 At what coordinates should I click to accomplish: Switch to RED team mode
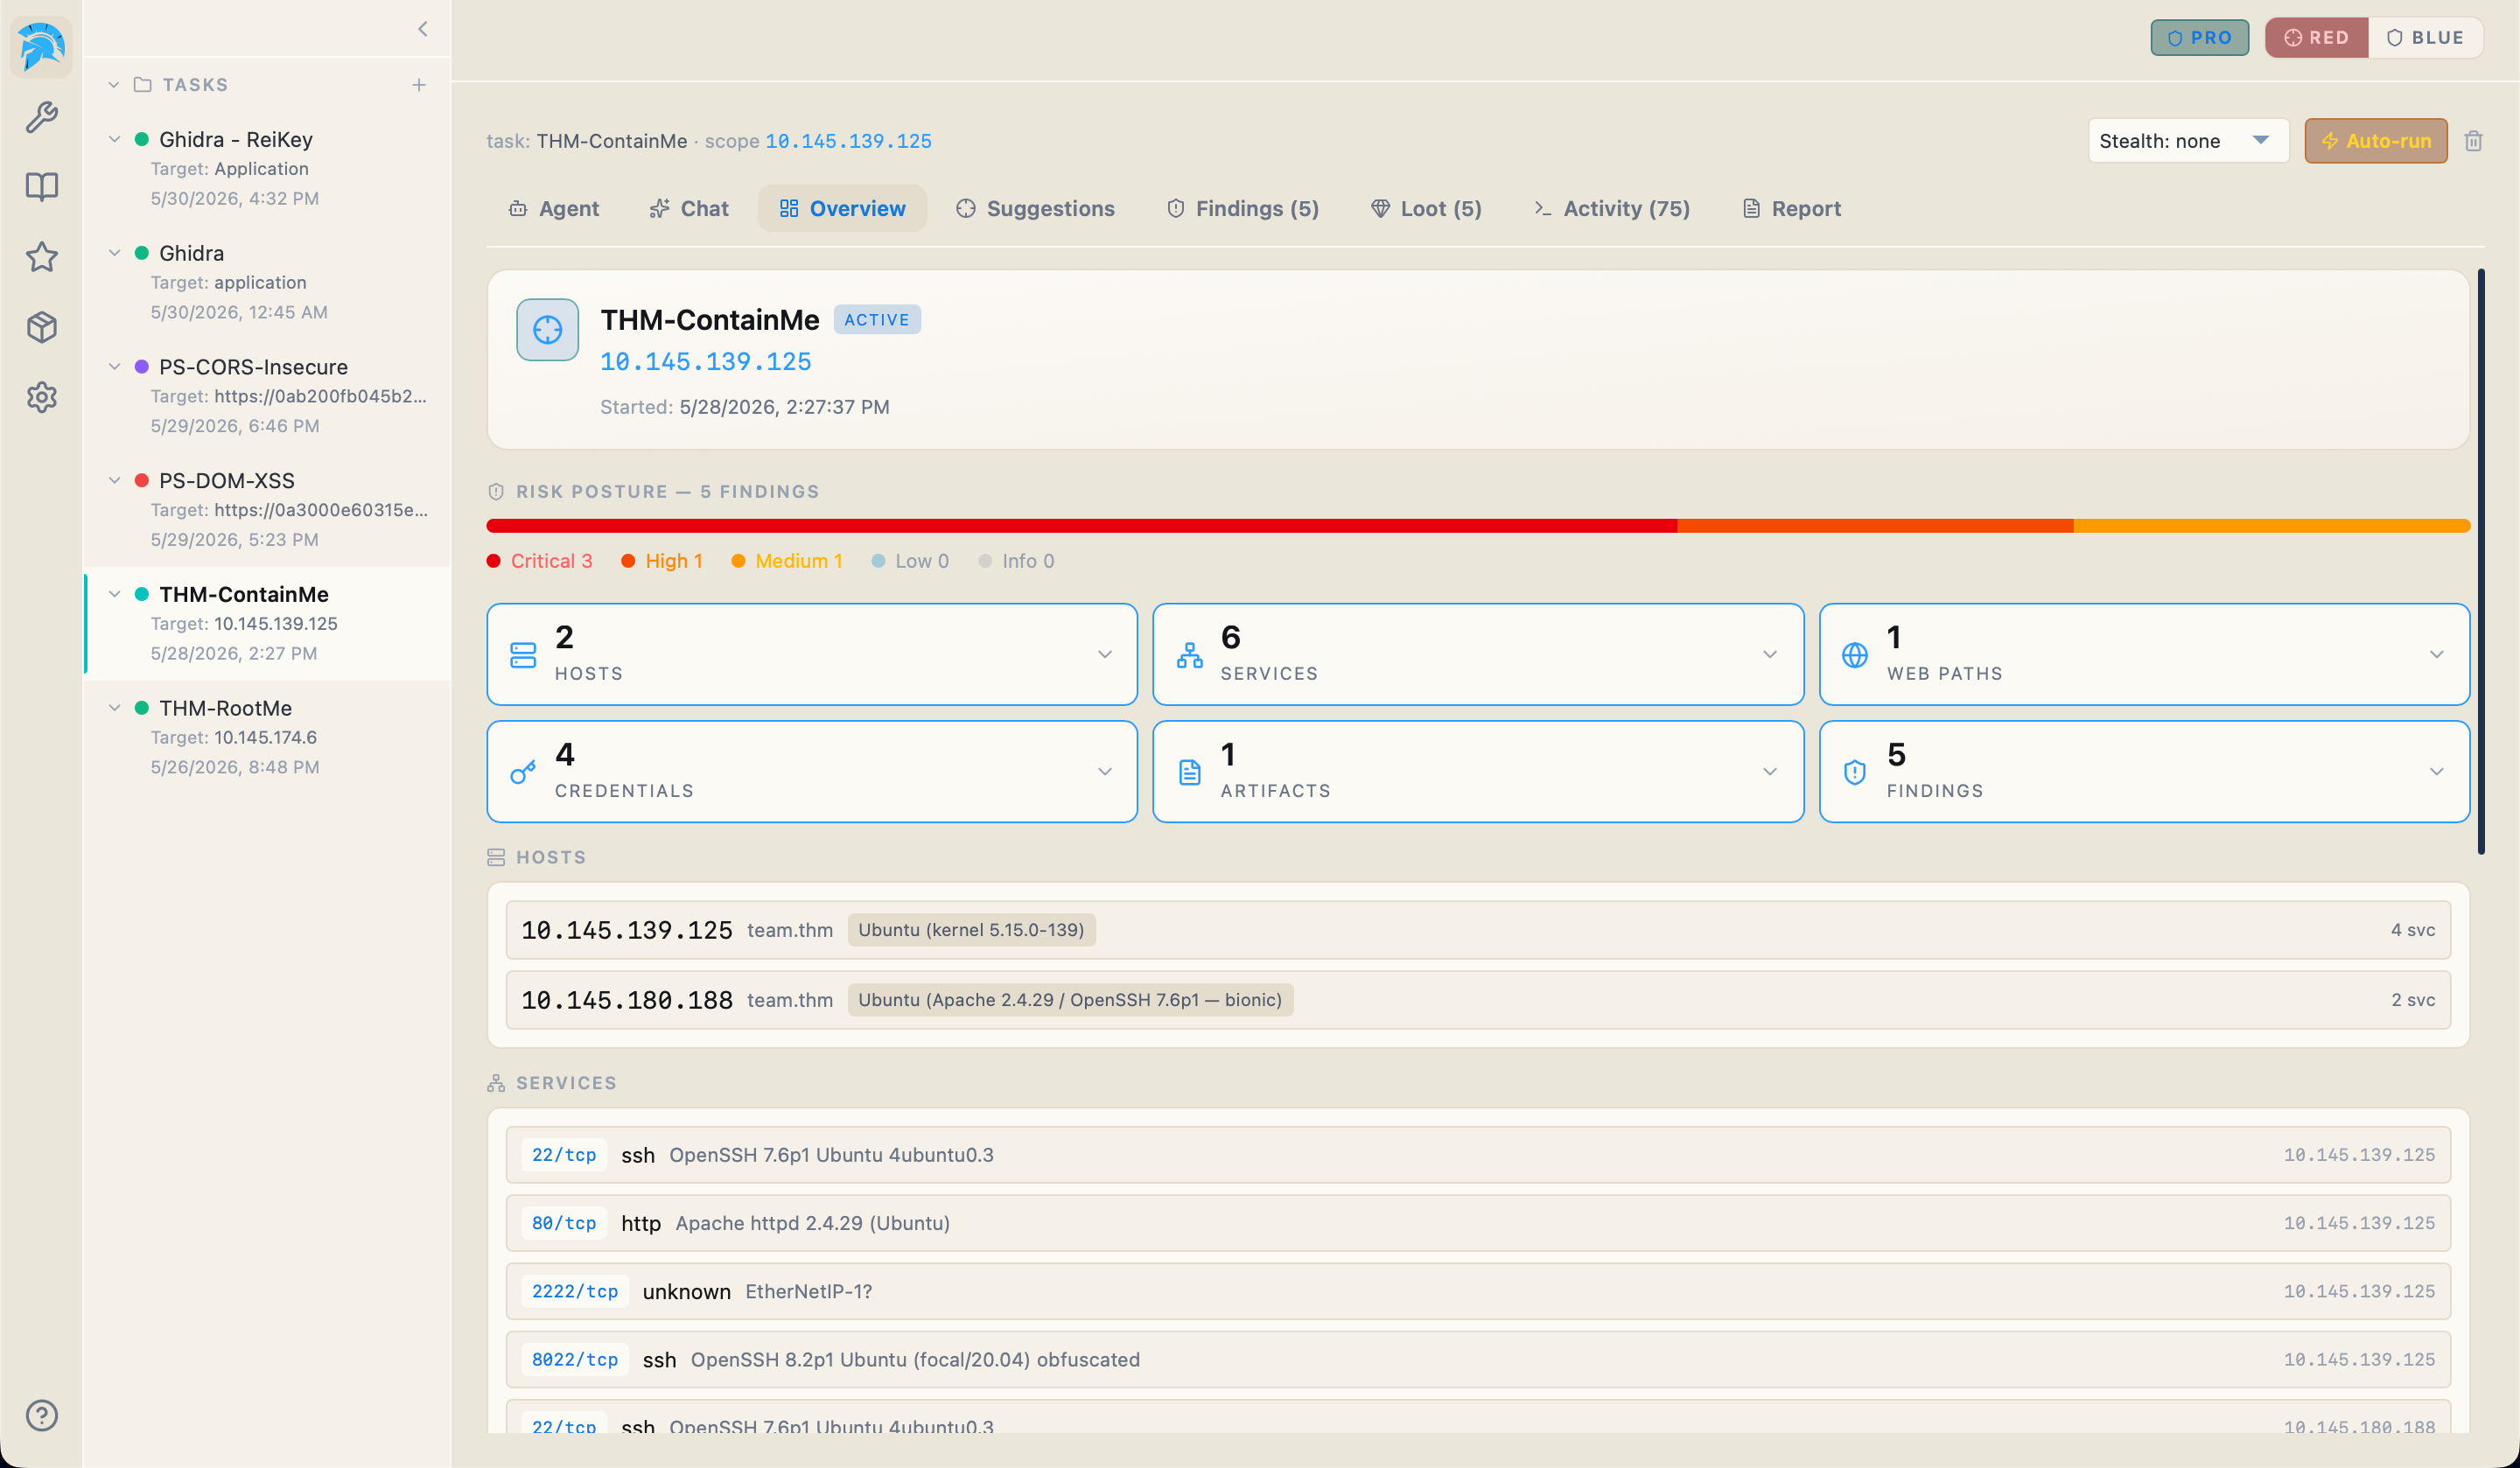[2316, 38]
